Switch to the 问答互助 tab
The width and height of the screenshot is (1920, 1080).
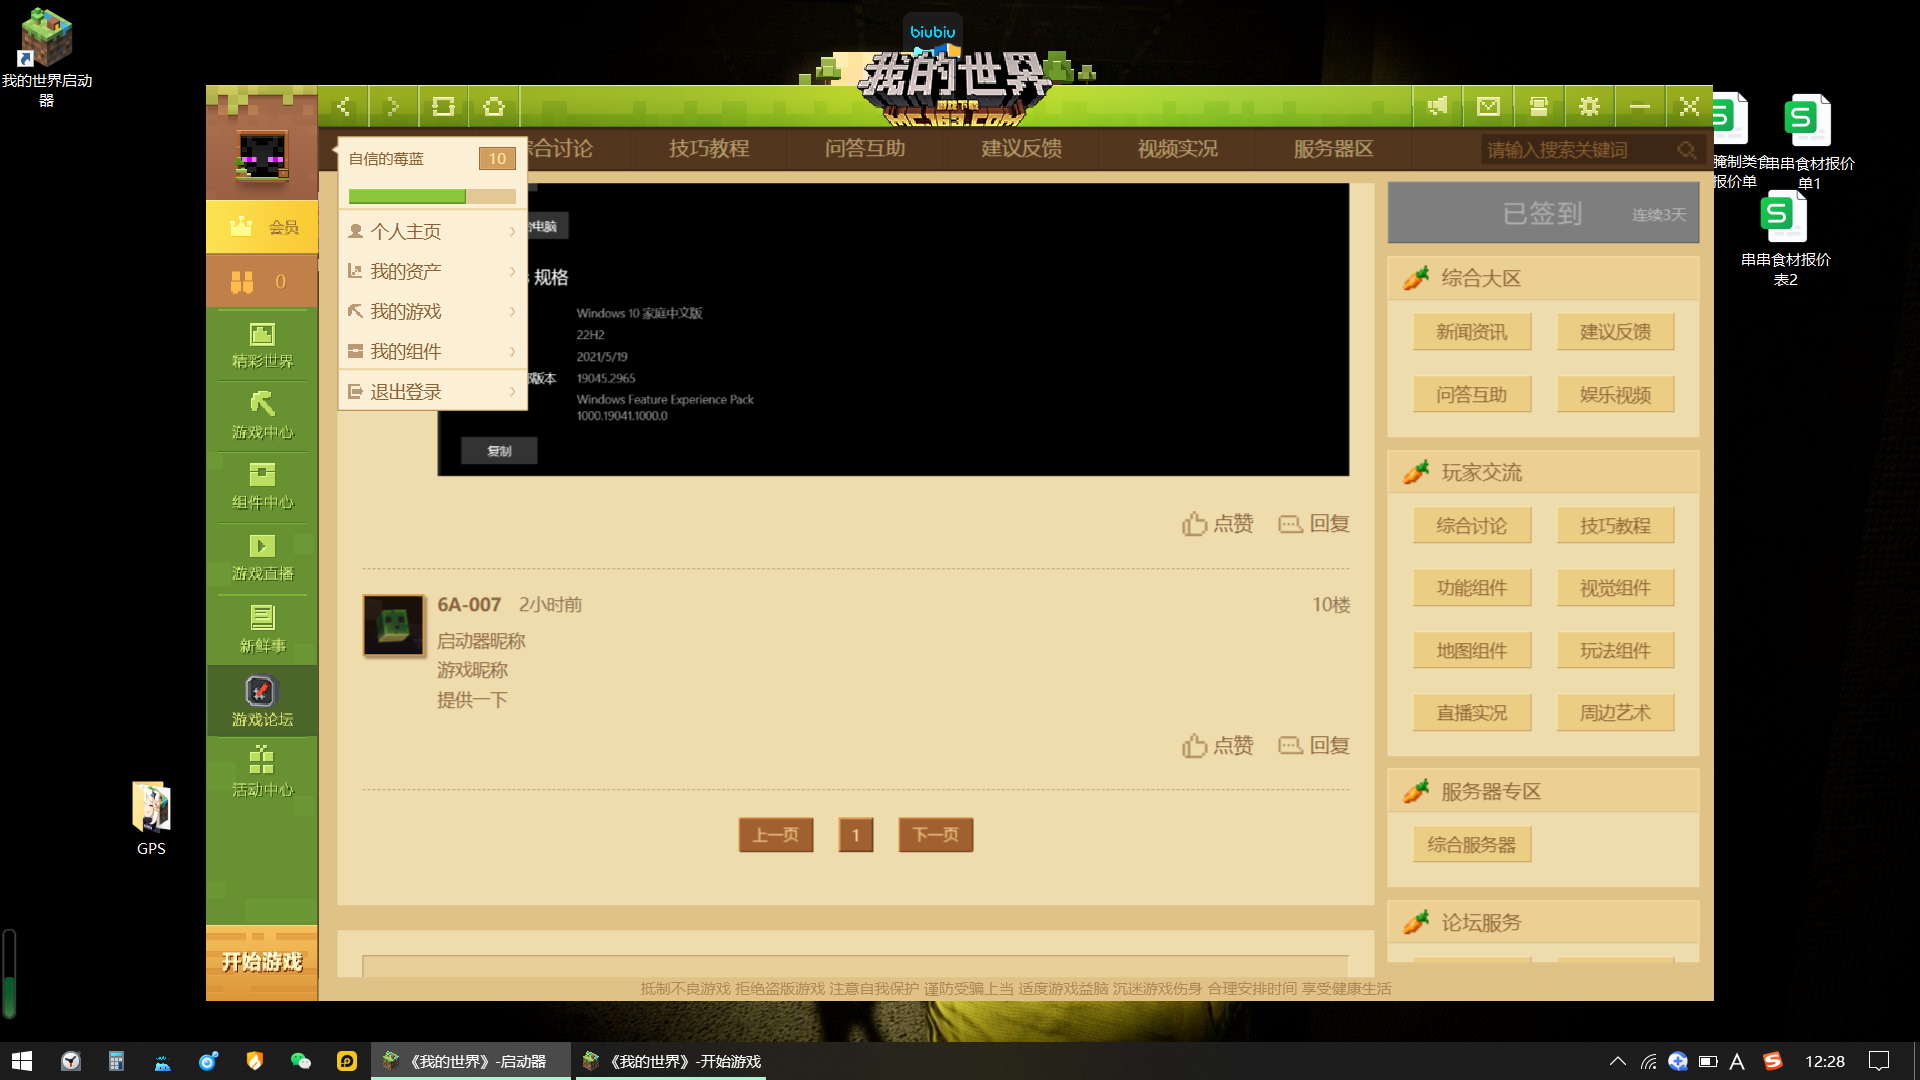[865, 149]
